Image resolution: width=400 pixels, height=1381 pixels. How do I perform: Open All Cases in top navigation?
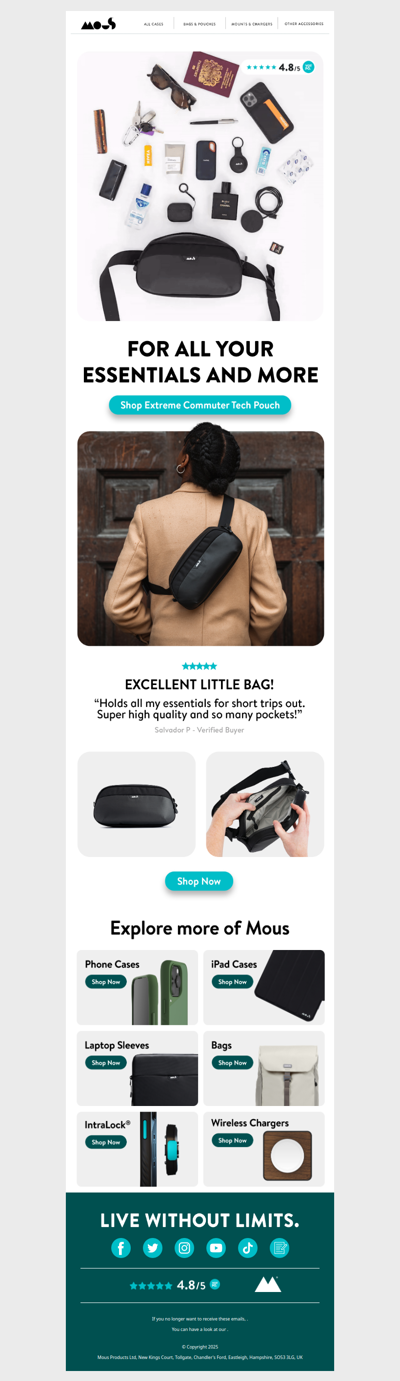pyautogui.click(x=153, y=23)
